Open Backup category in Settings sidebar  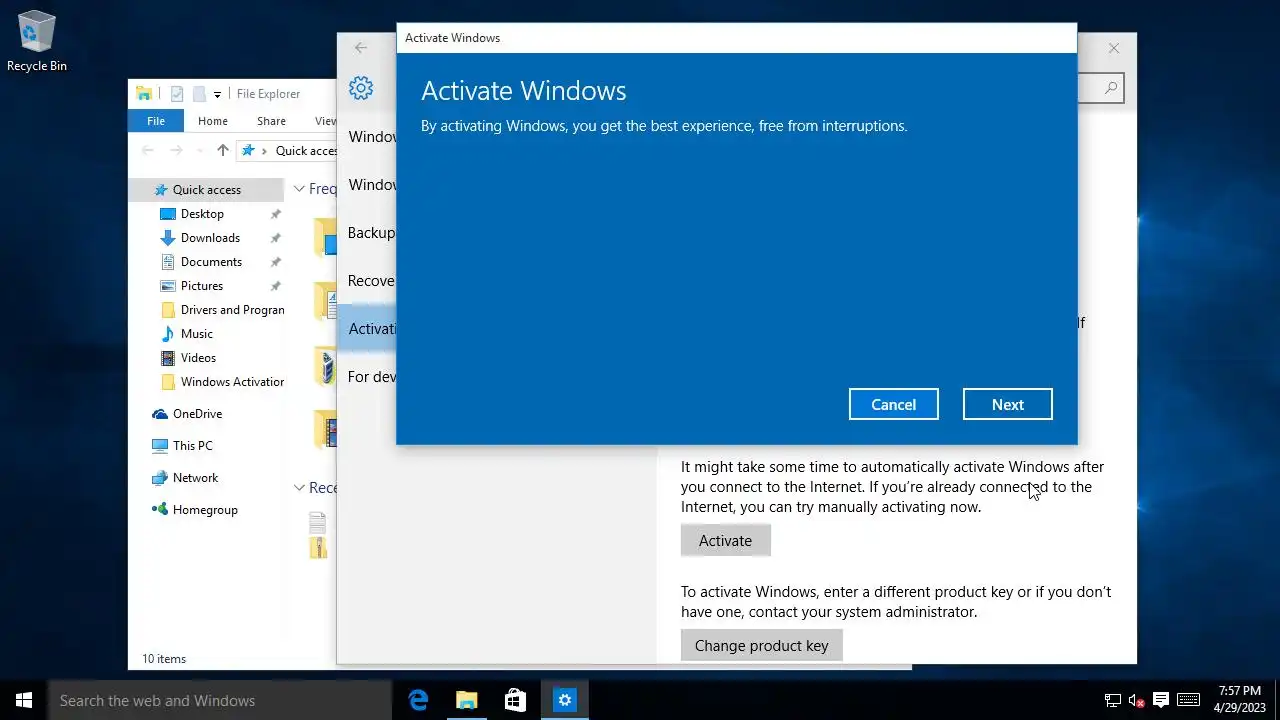pos(367,232)
